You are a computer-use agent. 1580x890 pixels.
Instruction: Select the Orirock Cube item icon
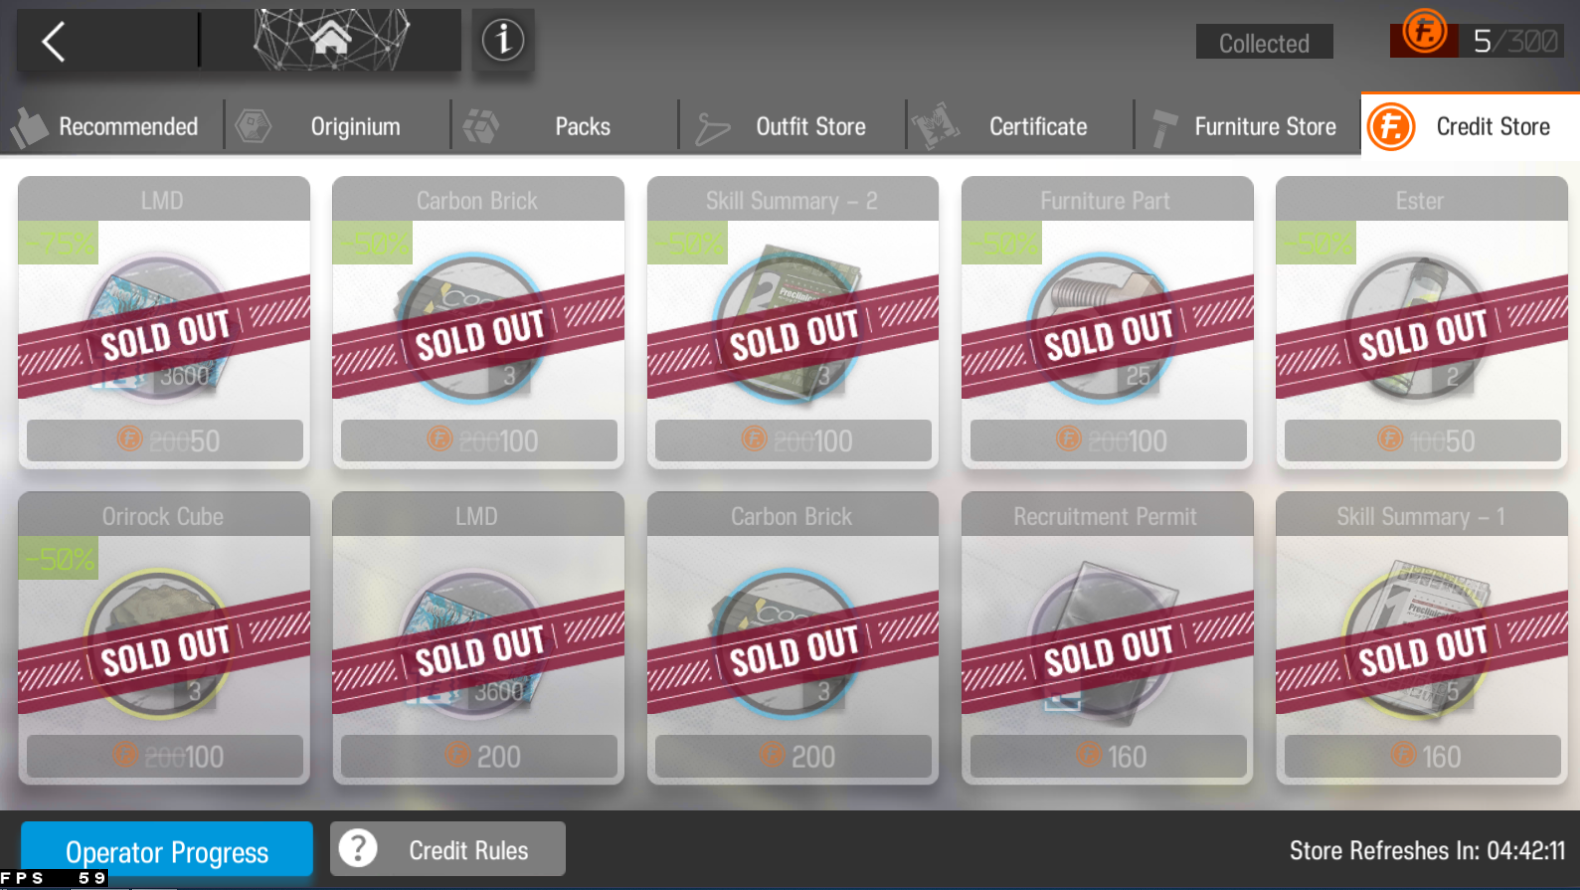[x=162, y=644]
